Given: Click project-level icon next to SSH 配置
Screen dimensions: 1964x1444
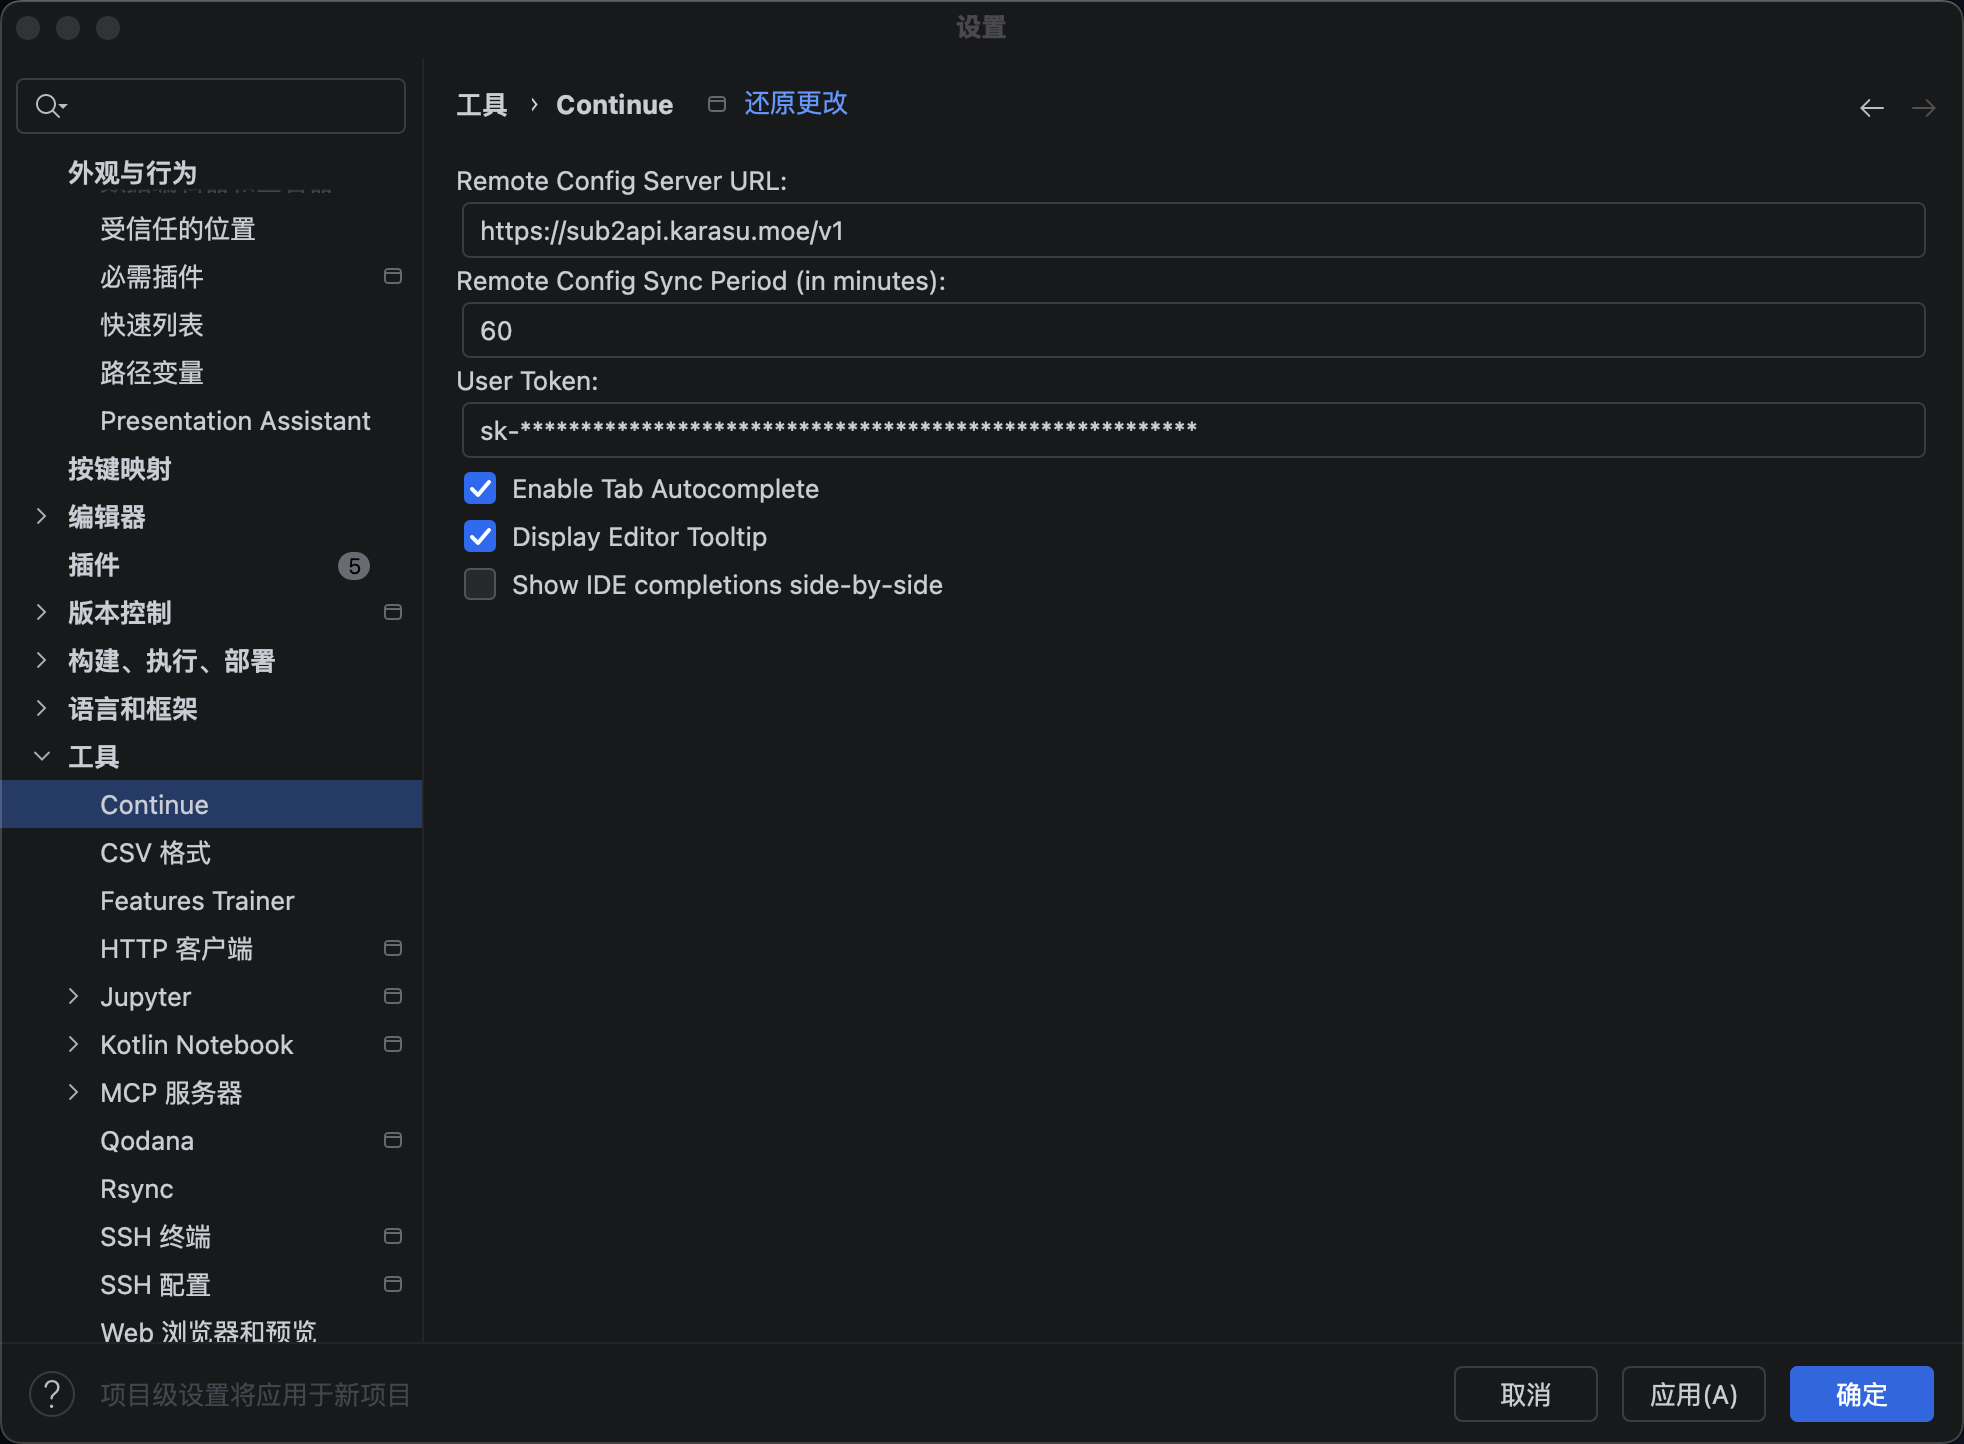Looking at the screenshot, I should (x=393, y=1284).
